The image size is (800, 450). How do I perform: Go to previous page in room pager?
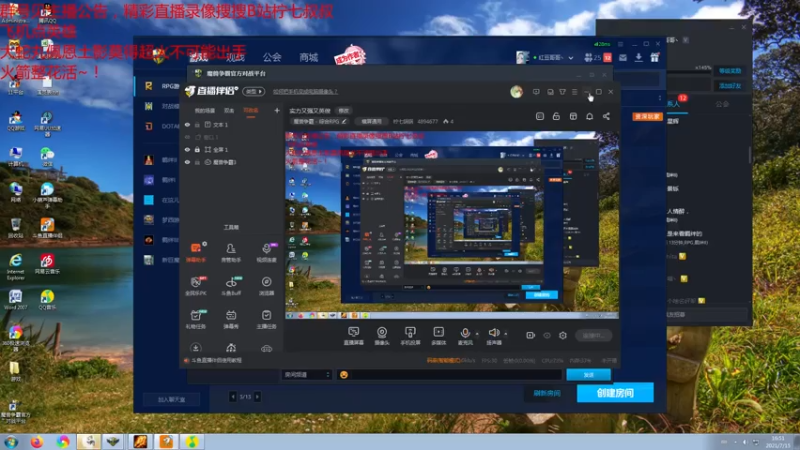pos(233,396)
